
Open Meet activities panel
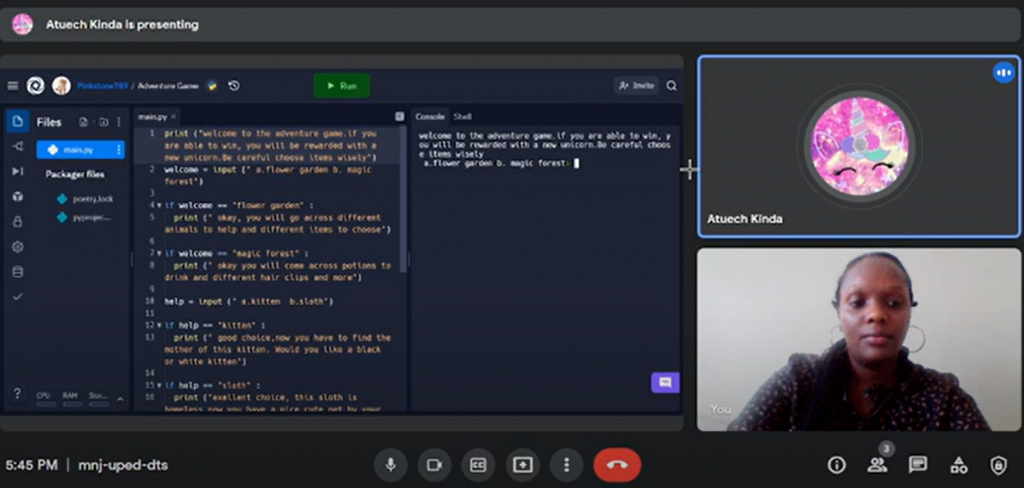[958, 464]
